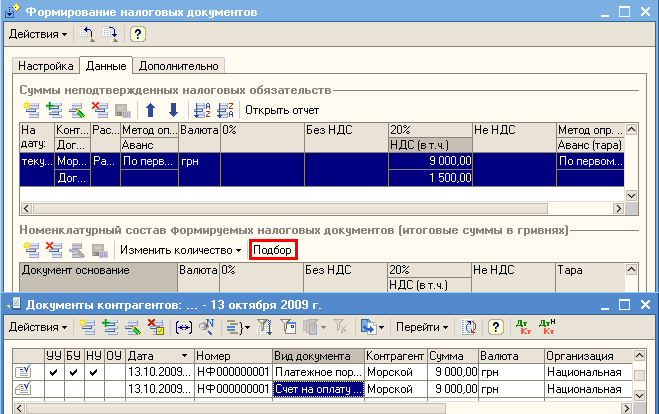The width and height of the screenshot is (659, 414).
Task: Click the move row down blue arrow
Action: [172, 110]
